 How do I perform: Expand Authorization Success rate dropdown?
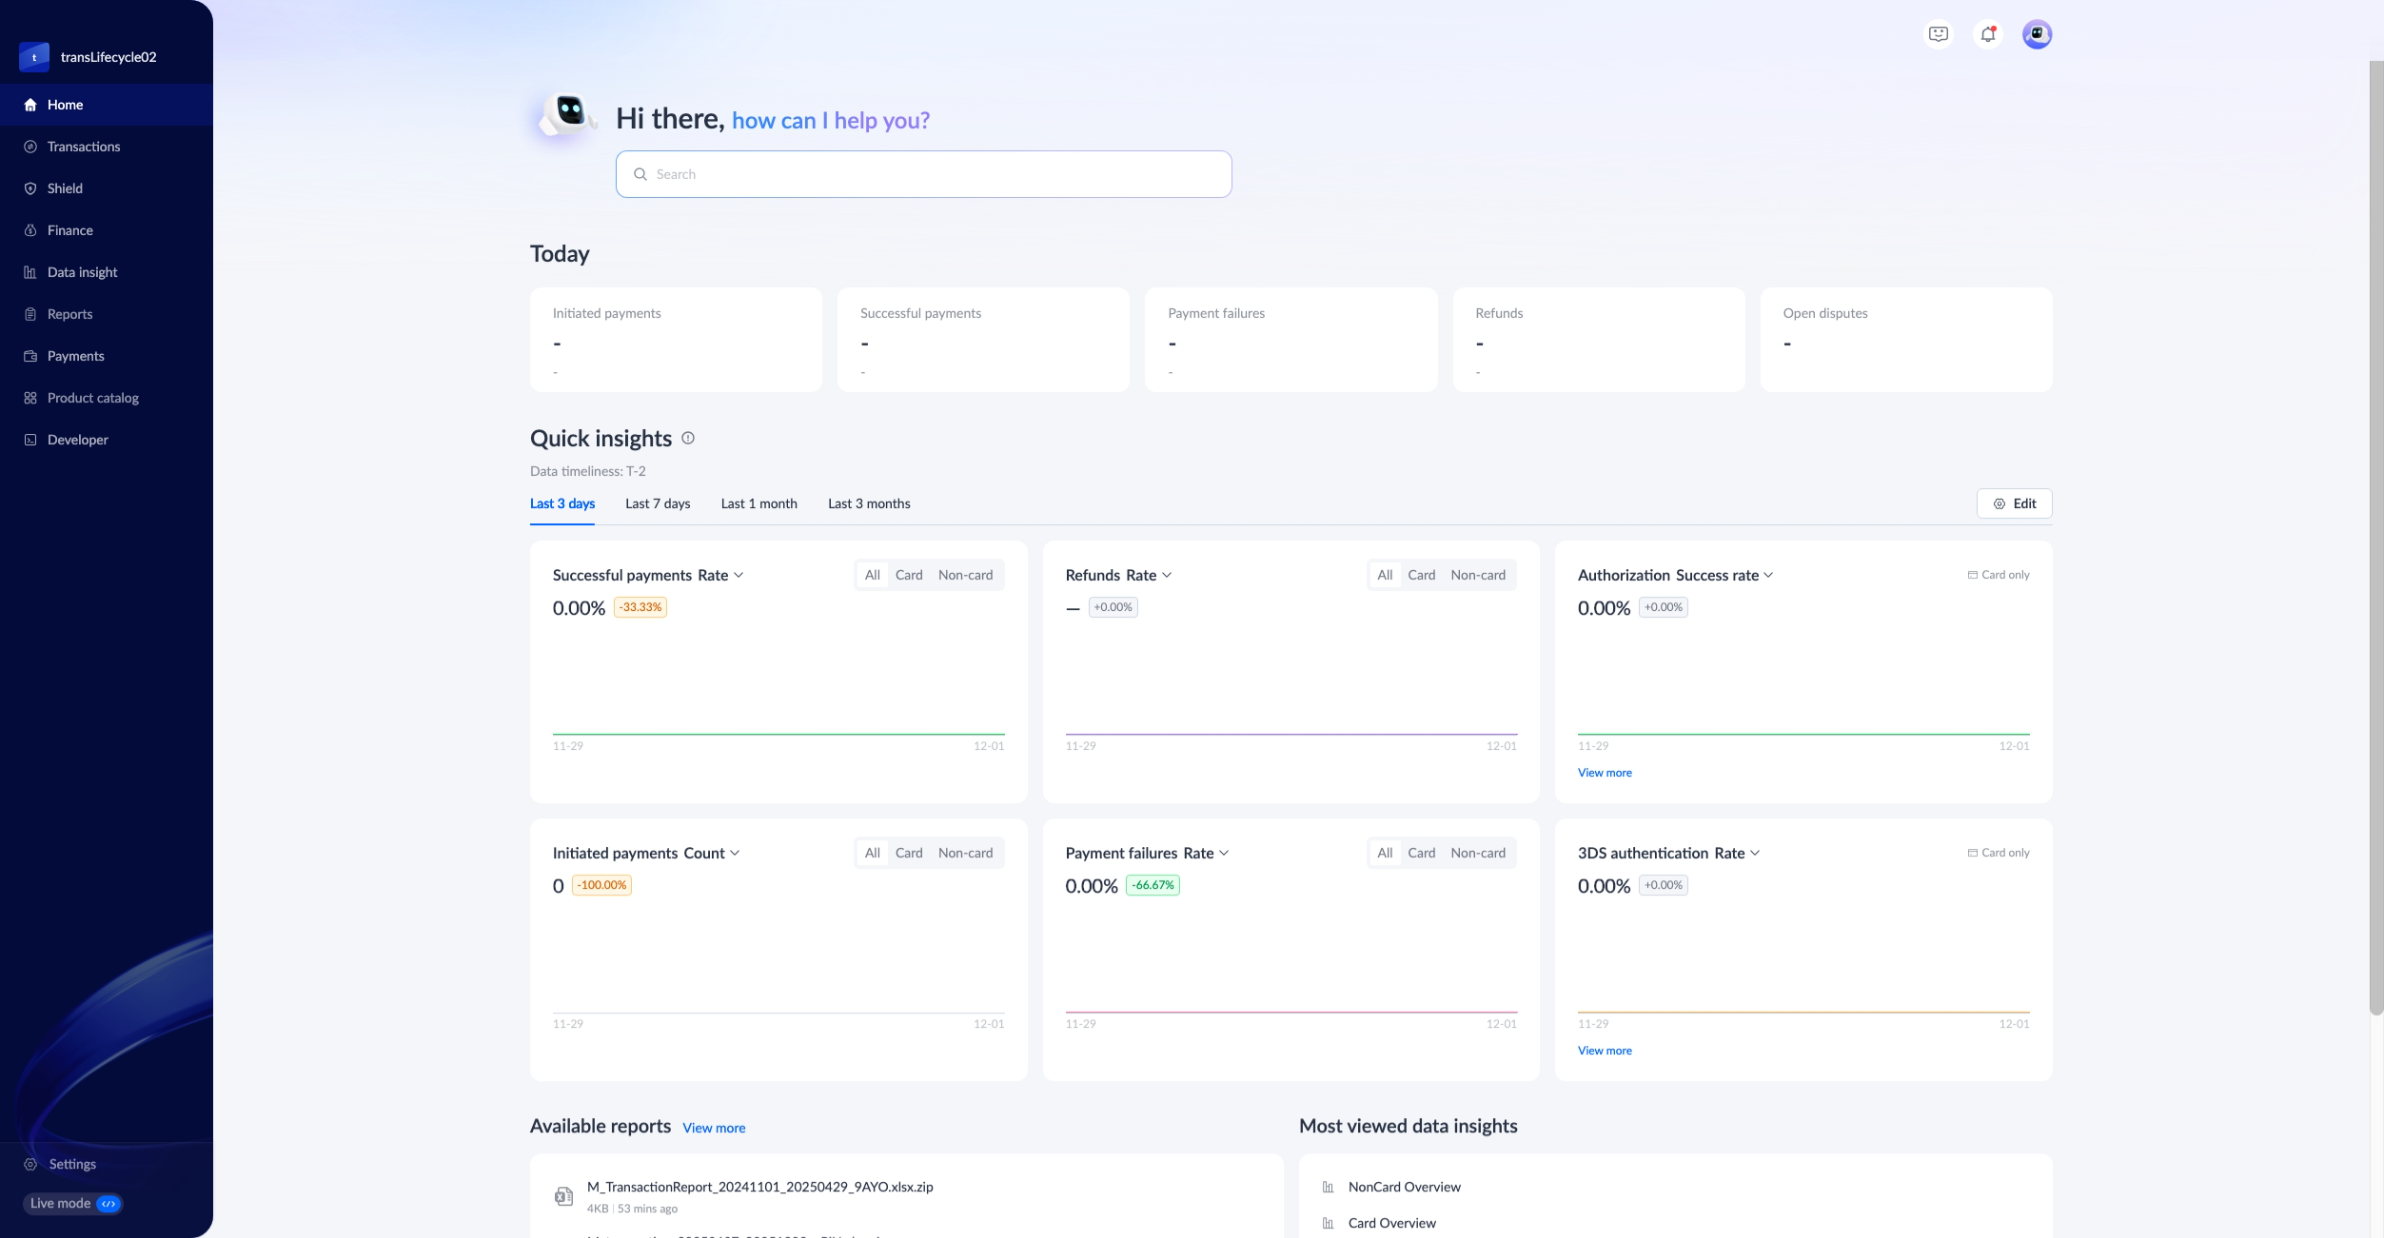[1768, 575]
